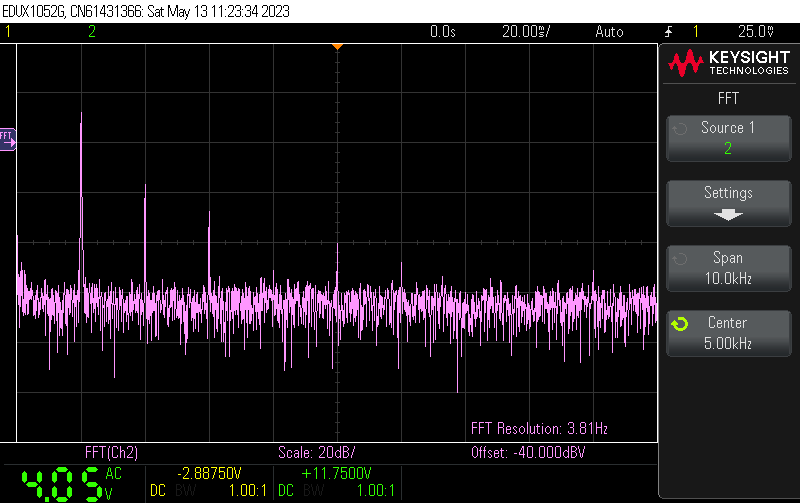Expand the Settings submenu softkey

729,203
